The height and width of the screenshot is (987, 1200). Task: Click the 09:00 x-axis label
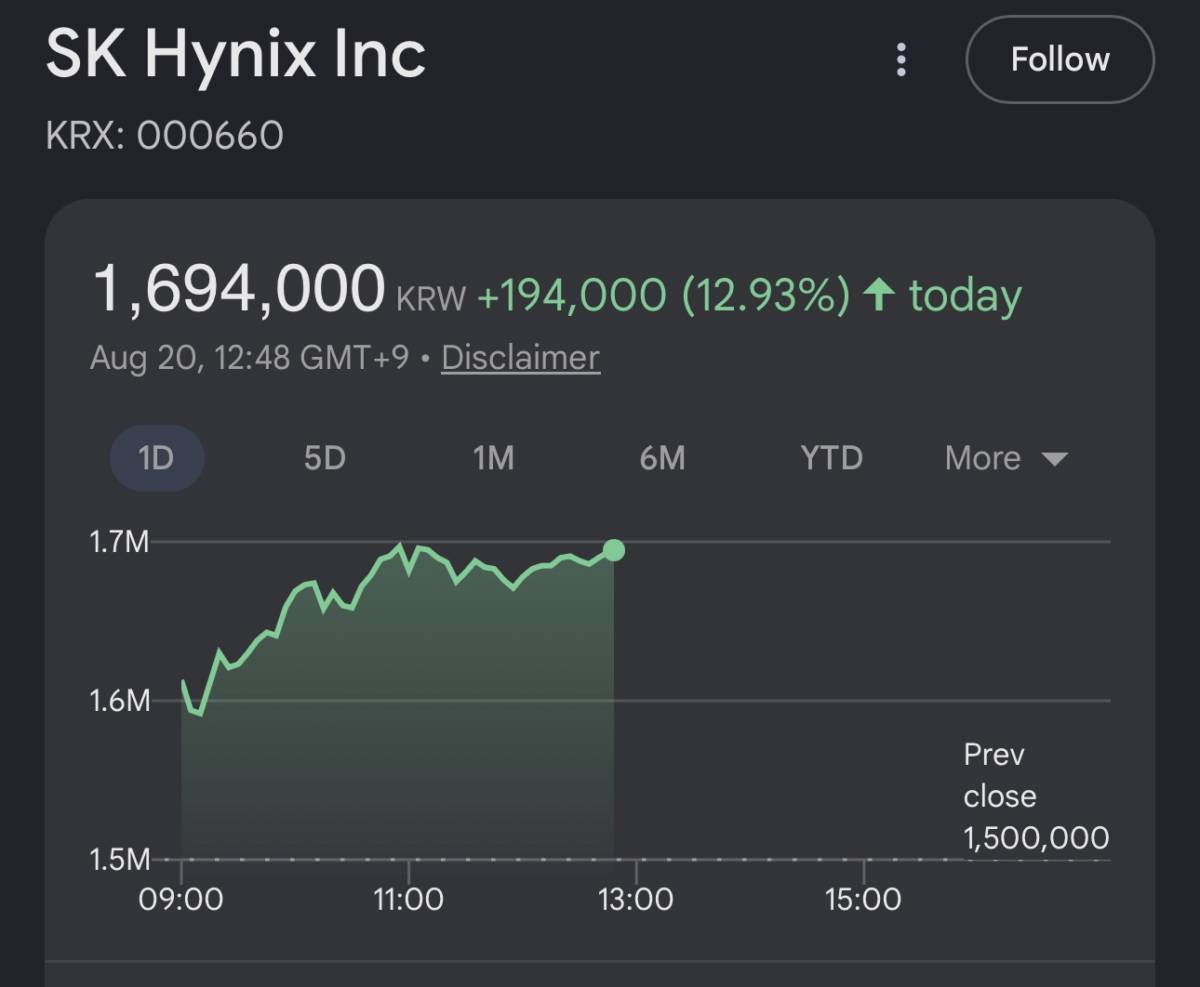coord(181,898)
